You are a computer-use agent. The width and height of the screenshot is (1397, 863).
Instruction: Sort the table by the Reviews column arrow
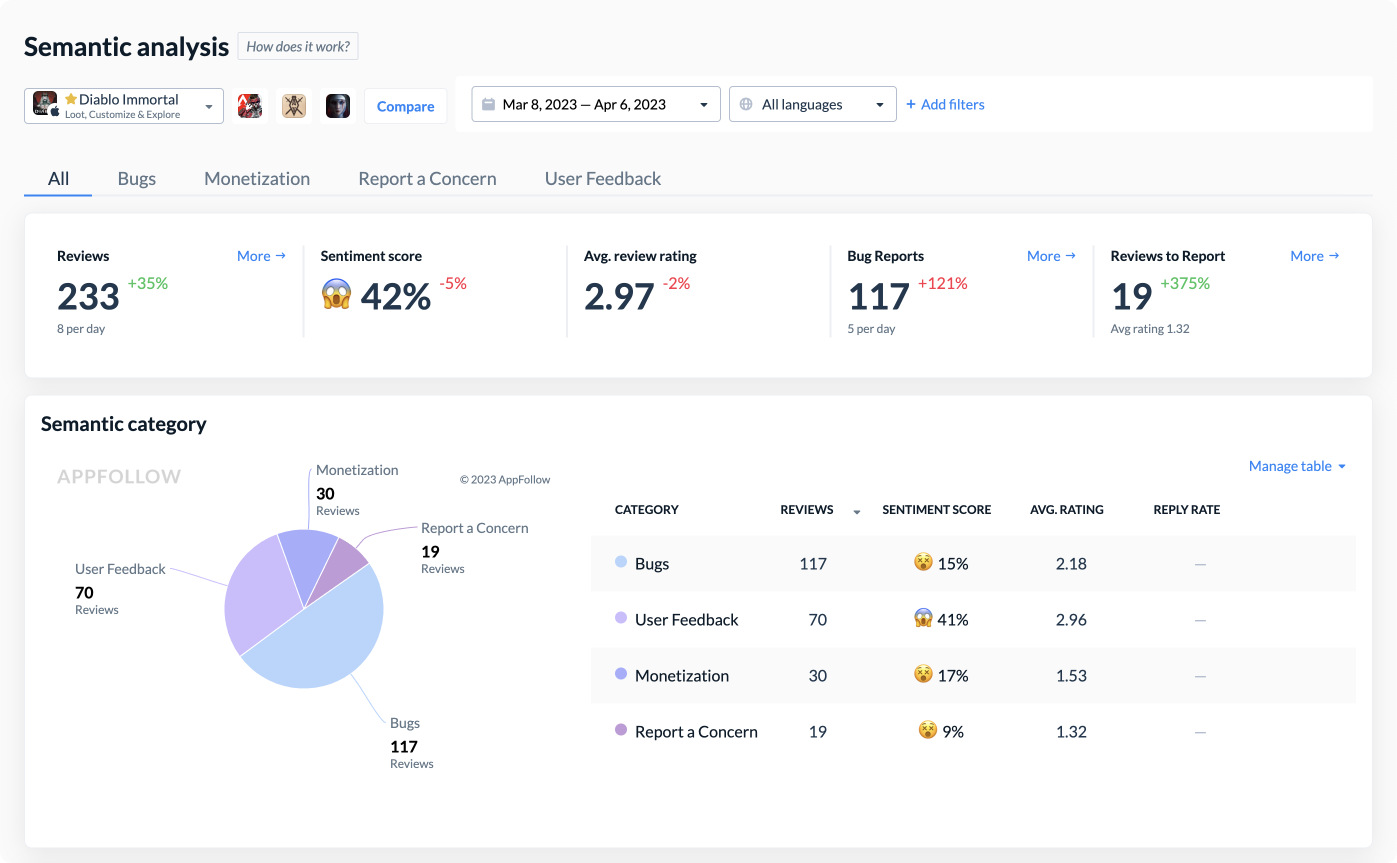856,511
